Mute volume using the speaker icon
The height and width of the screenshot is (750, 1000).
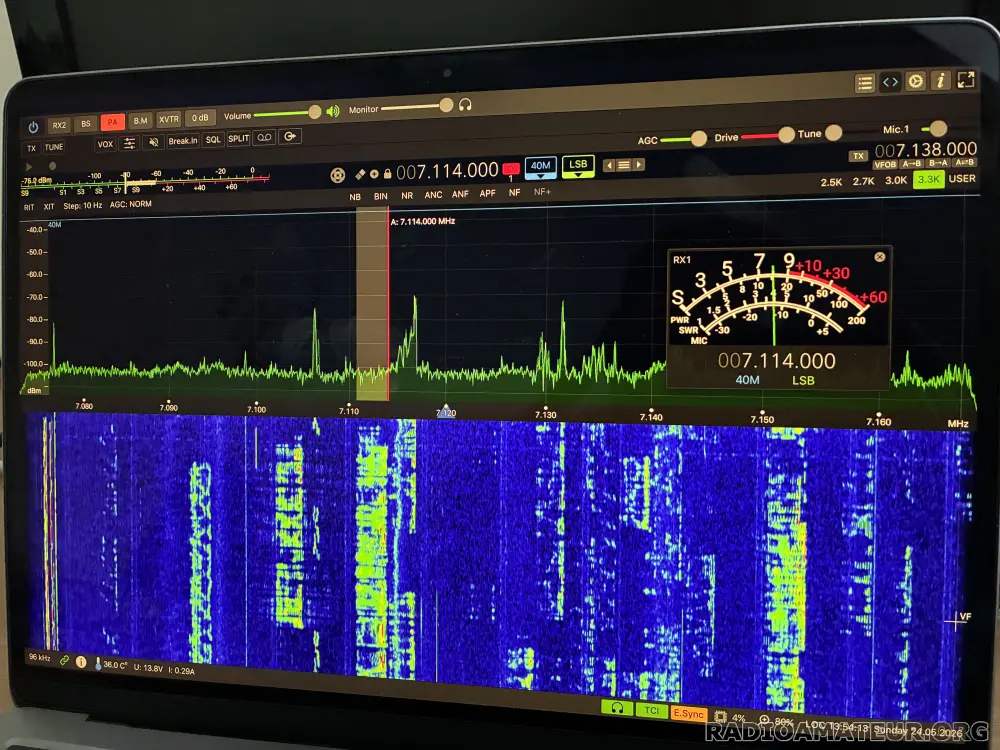click(333, 112)
